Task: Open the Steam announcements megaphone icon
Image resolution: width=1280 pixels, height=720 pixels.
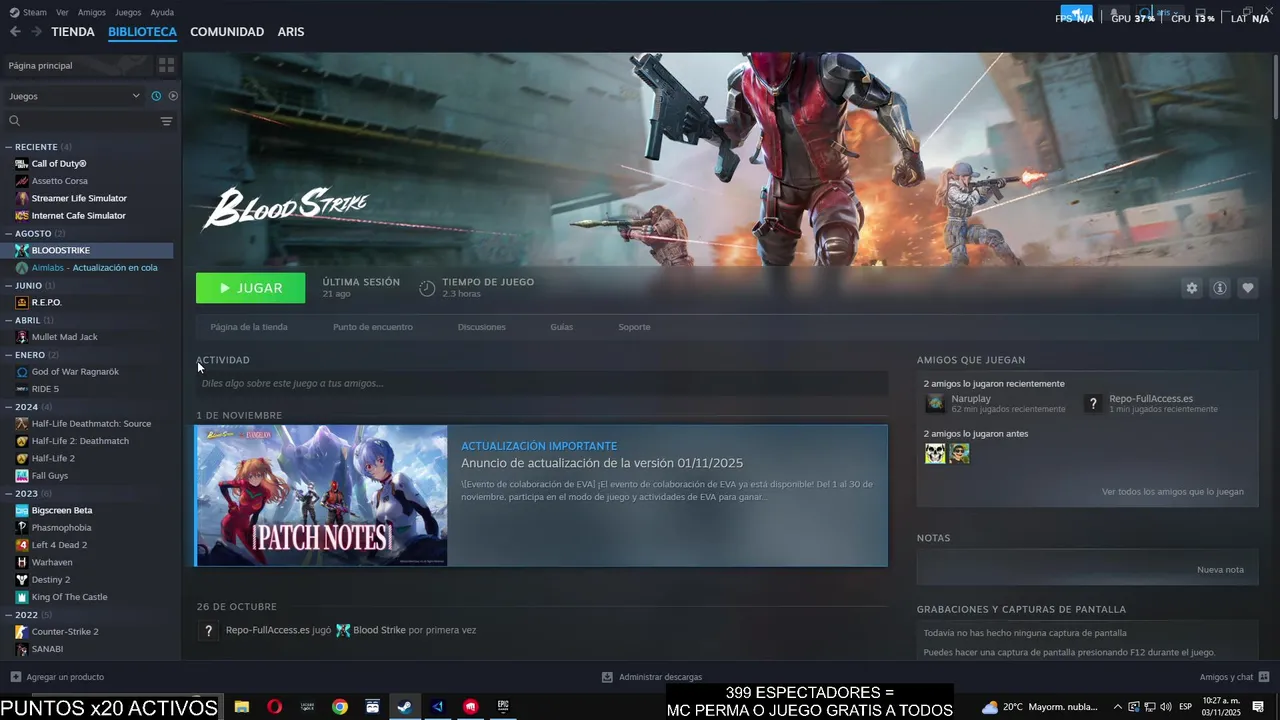Action: 1079,14
